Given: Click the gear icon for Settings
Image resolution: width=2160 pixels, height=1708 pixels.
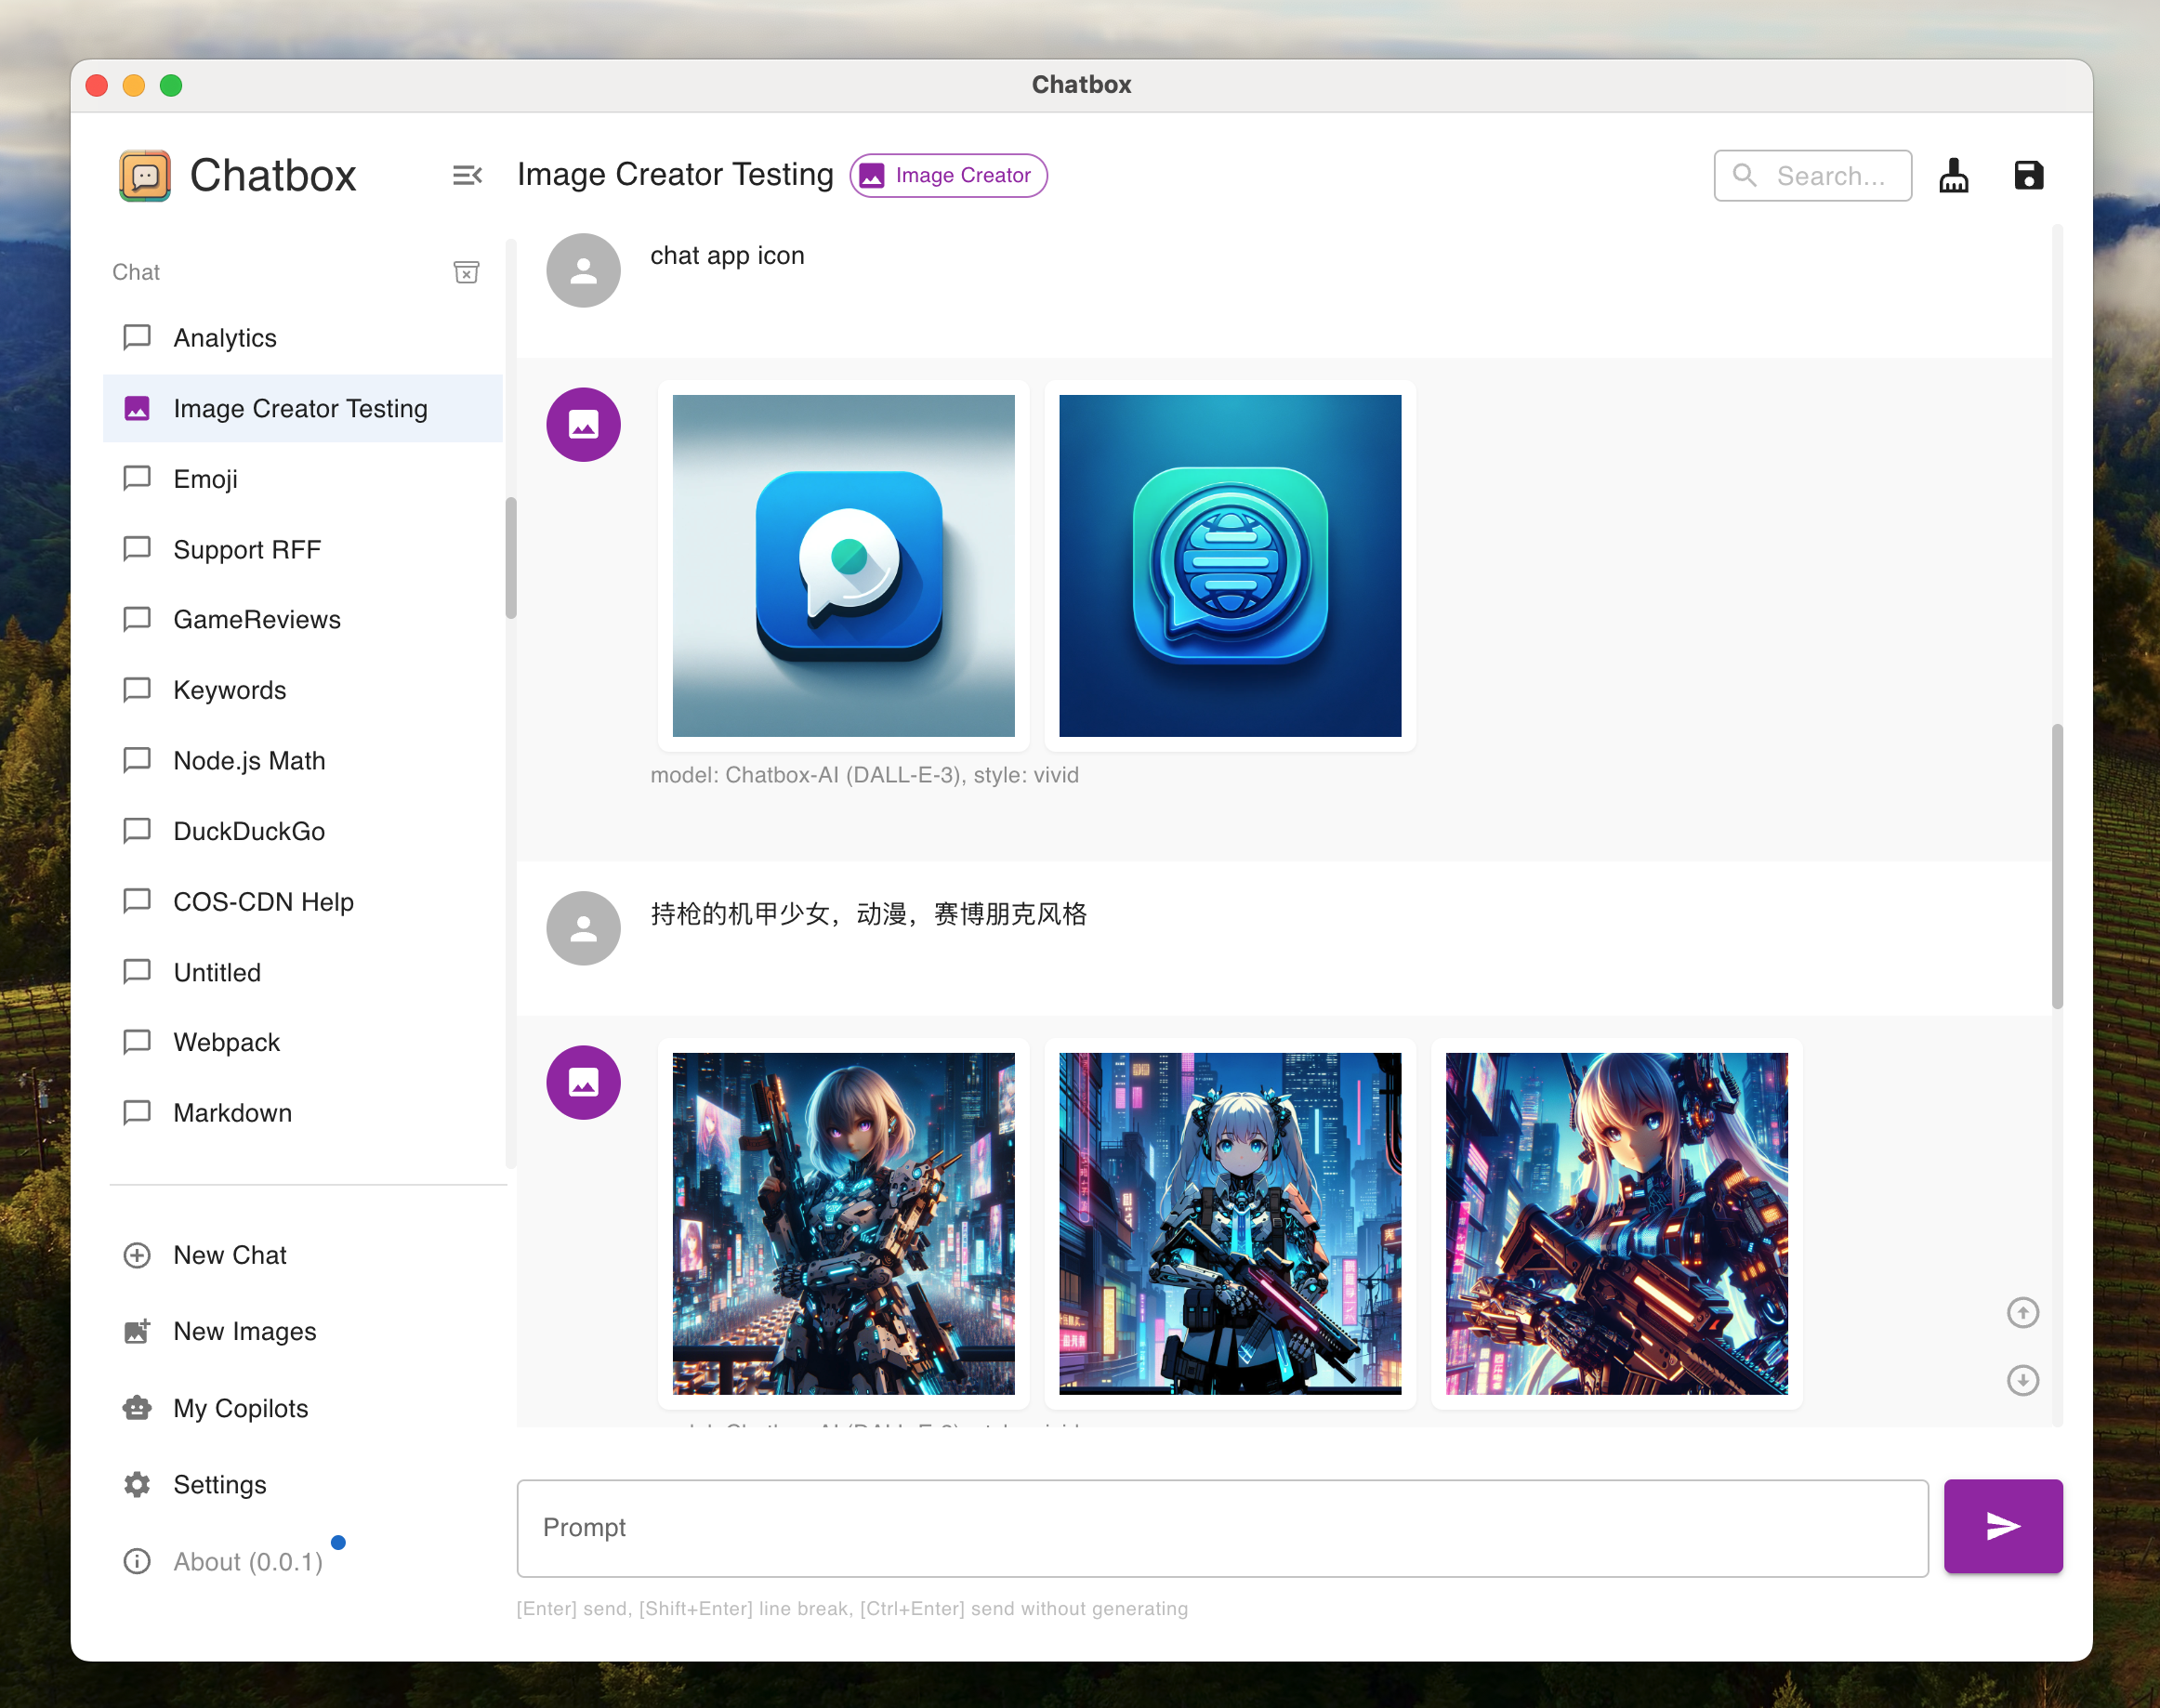Looking at the screenshot, I should click(137, 1484).
